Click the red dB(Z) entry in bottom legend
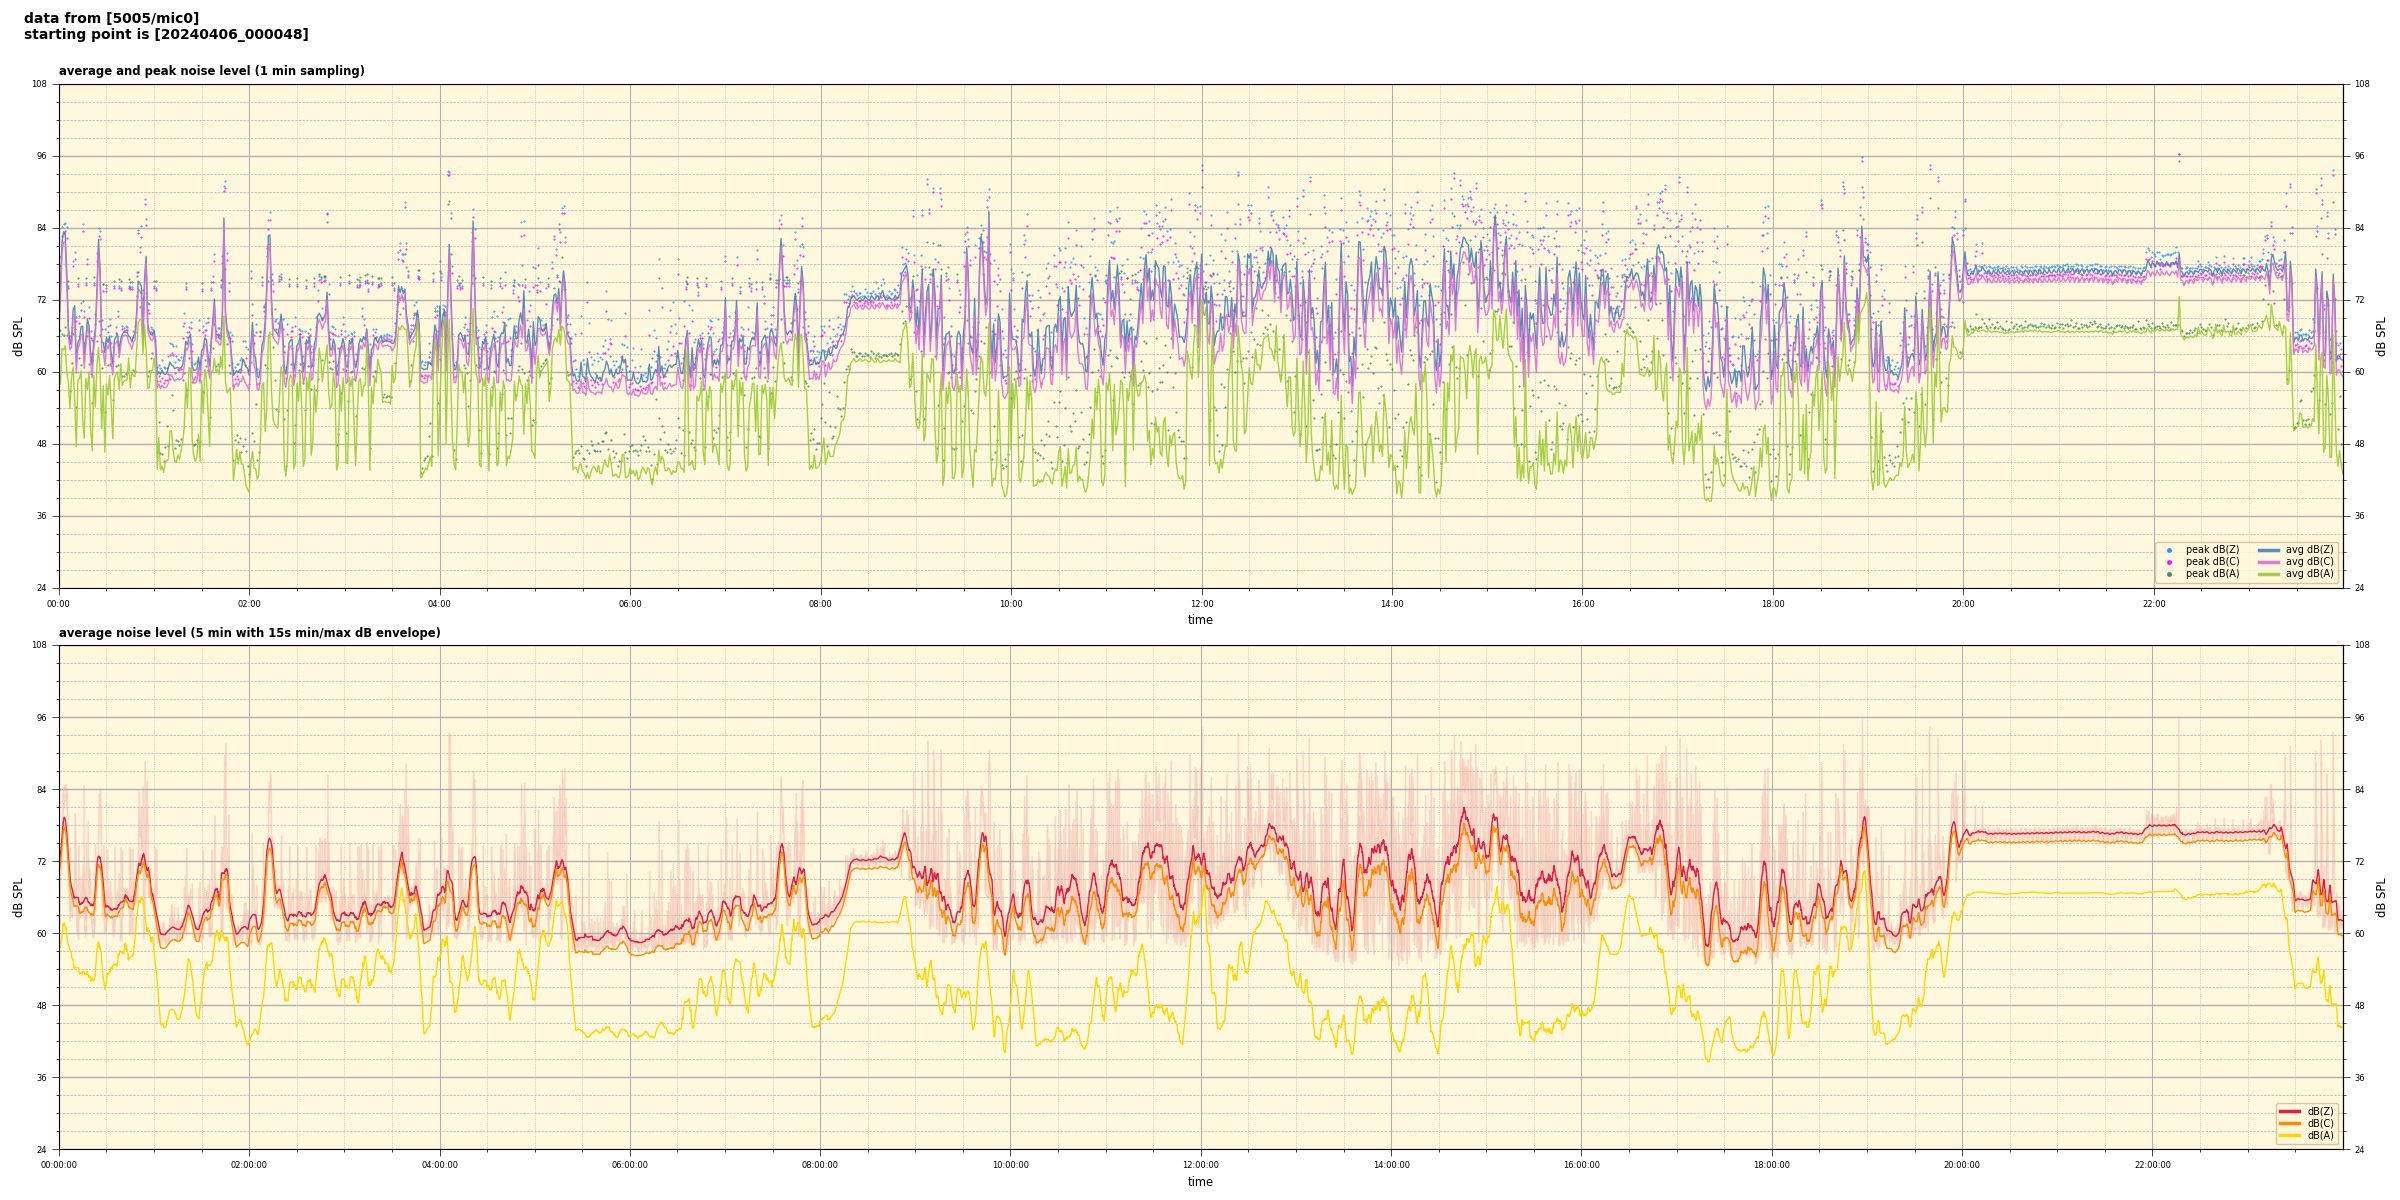This screenshot has width=2400, height=1200. tap(2289, 1111)
